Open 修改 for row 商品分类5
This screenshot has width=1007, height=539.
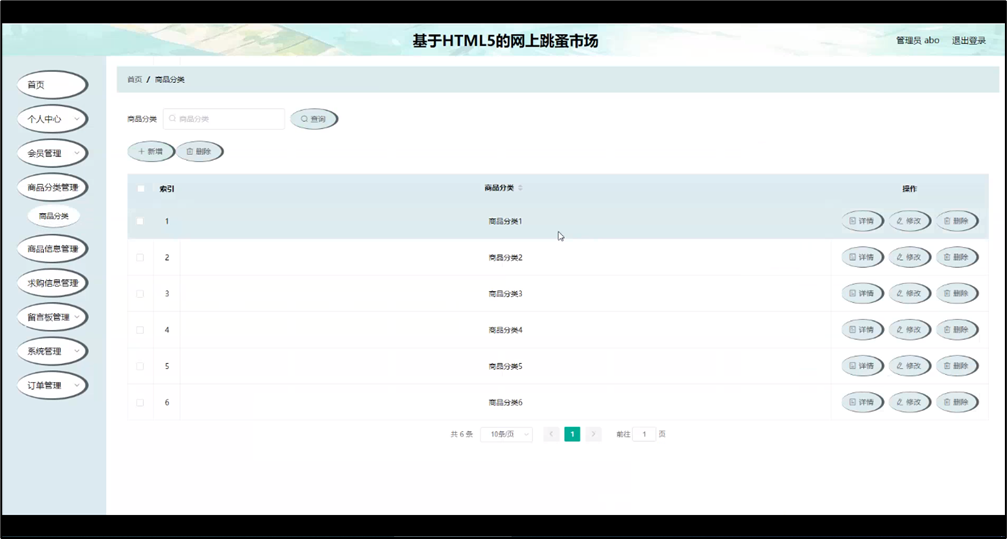coord(909,366)
